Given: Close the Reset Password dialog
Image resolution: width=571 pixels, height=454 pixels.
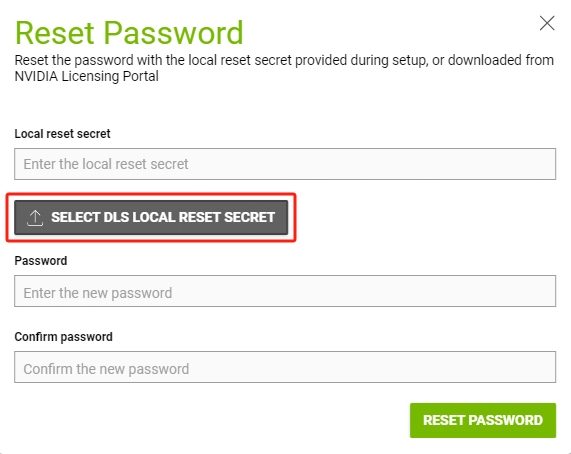Looking at the screenshot, I should pos(547,23).
